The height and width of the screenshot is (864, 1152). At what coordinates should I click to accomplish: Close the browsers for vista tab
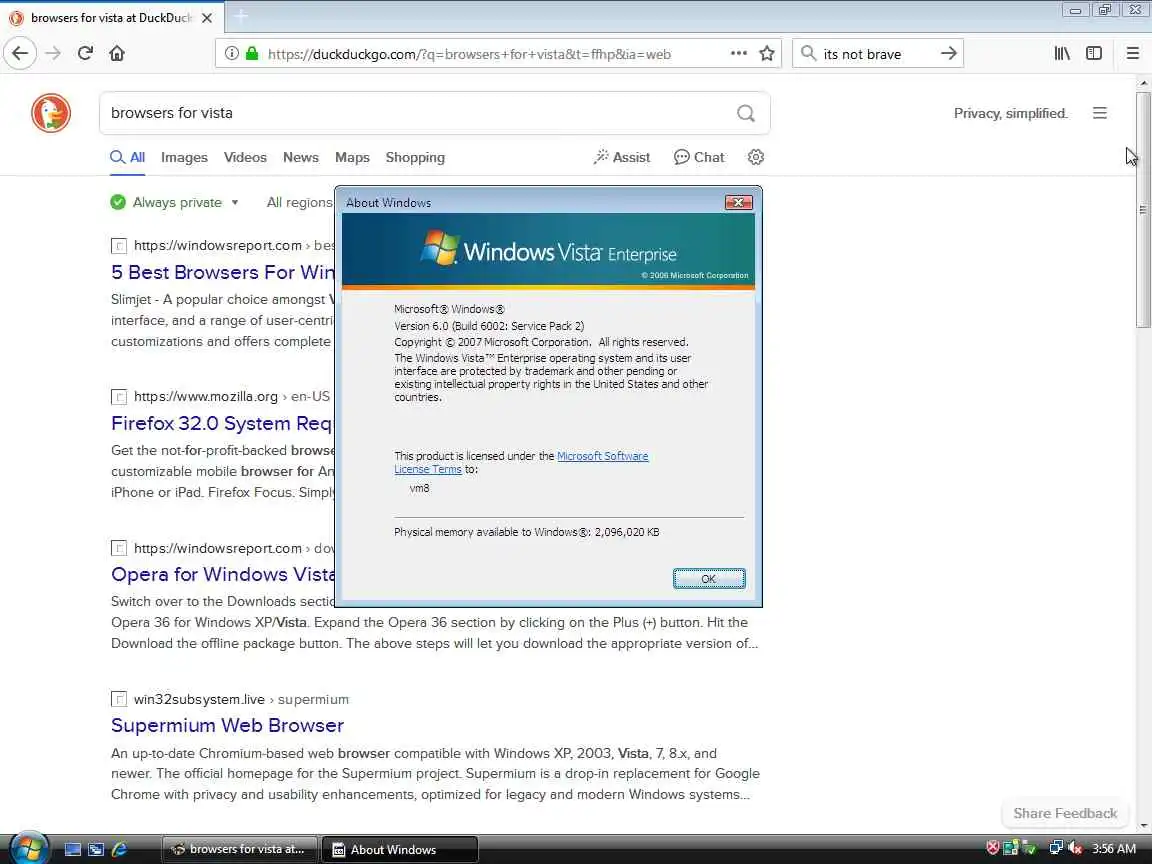207,18
